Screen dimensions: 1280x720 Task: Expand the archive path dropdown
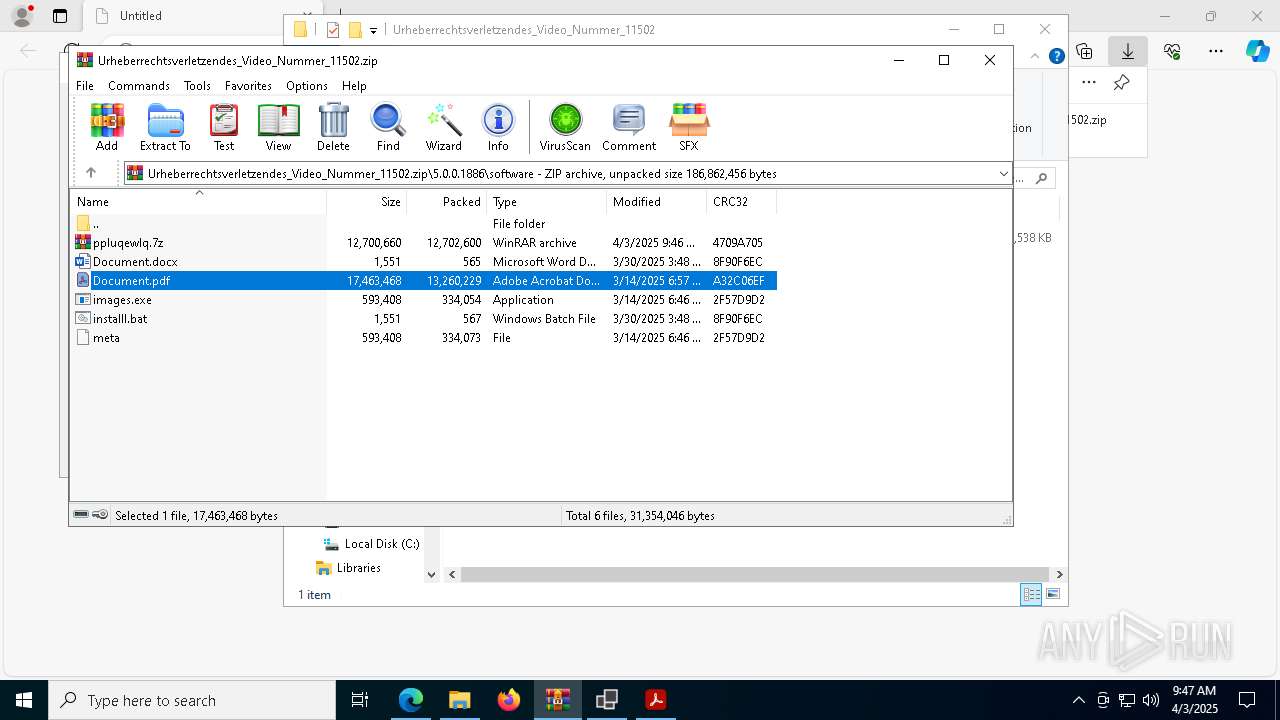(x=1003, y=174)
